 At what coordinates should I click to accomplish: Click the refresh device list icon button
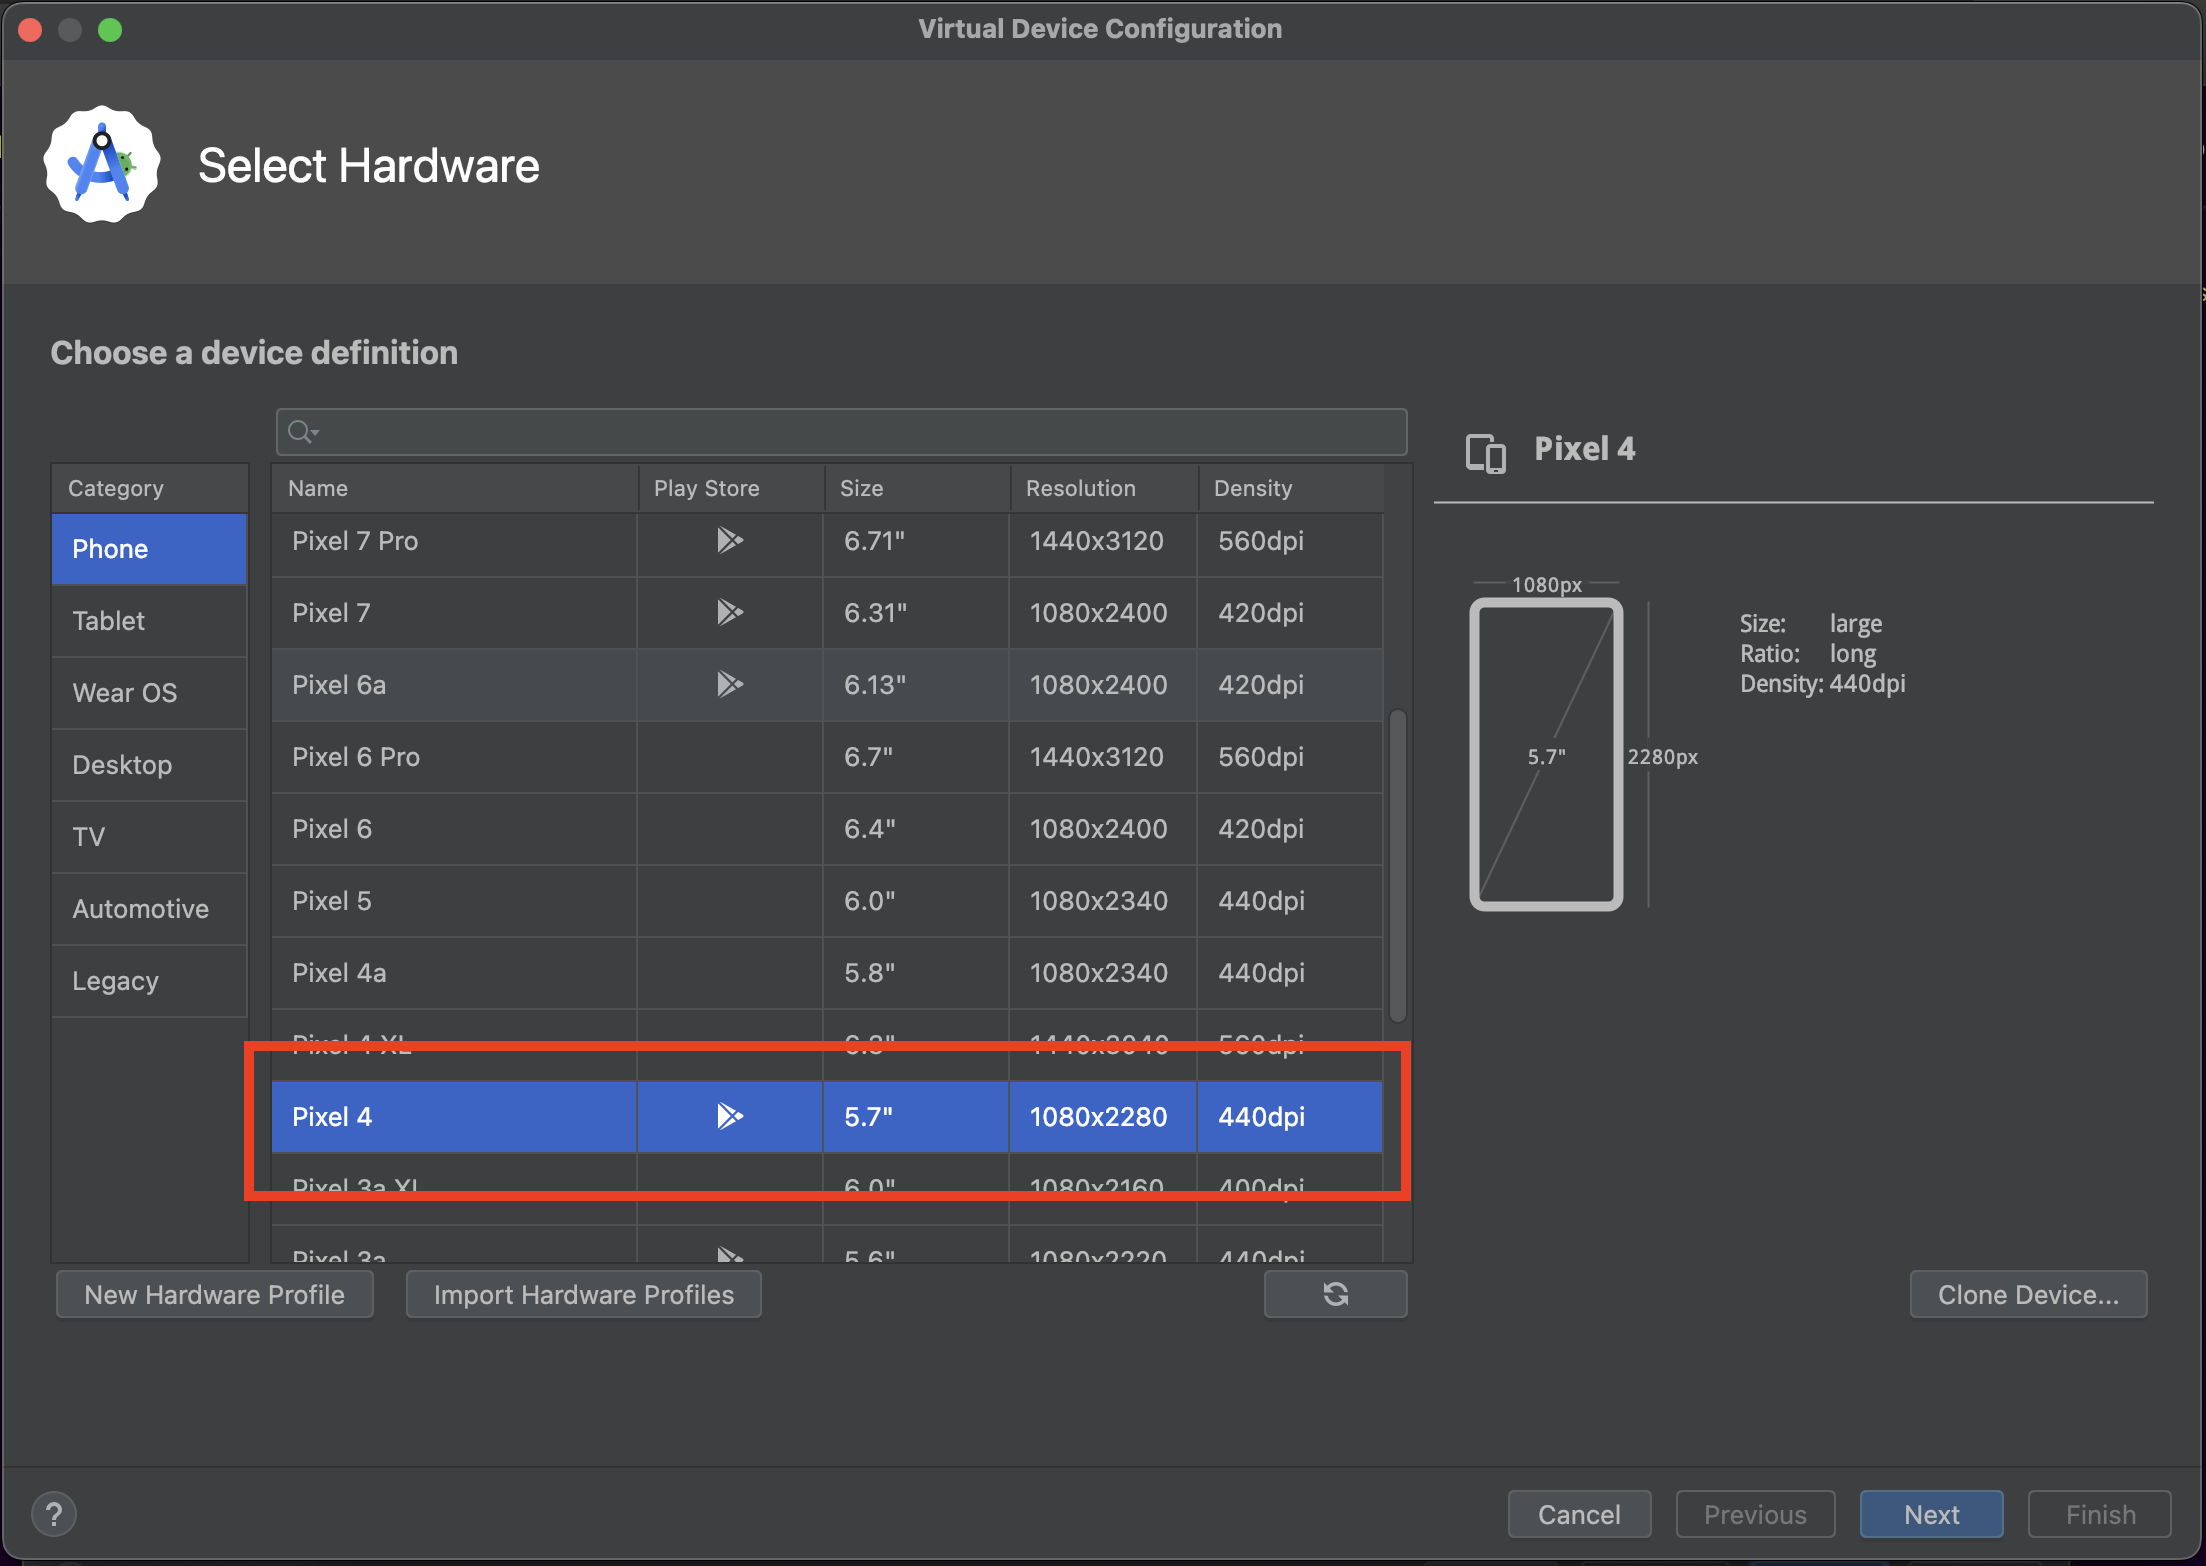1335,1295
